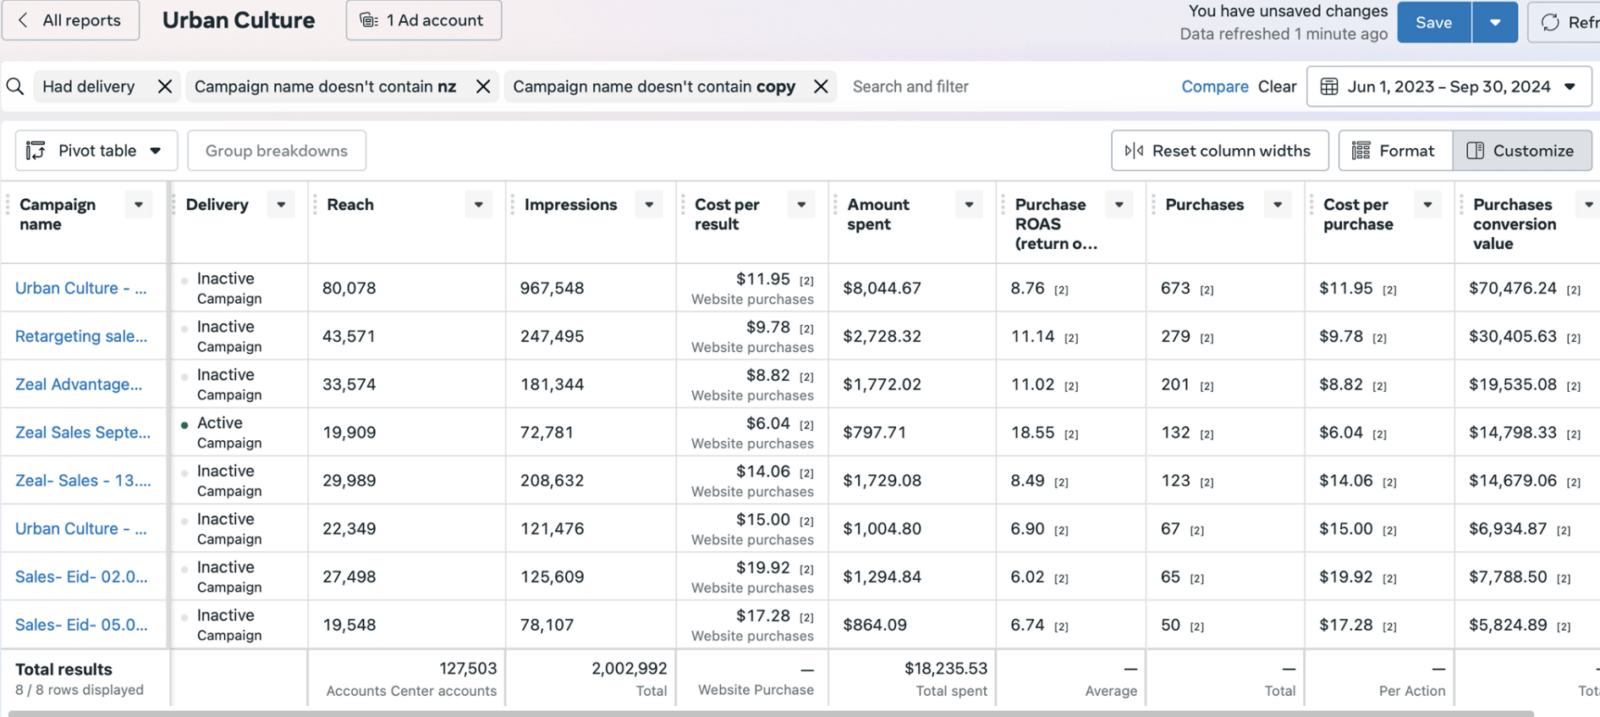Image resolution: width=1600 pixels, height=717 pixels.
Task: Select the Amount spent value $8,044.67
Action: coord(882,288)
